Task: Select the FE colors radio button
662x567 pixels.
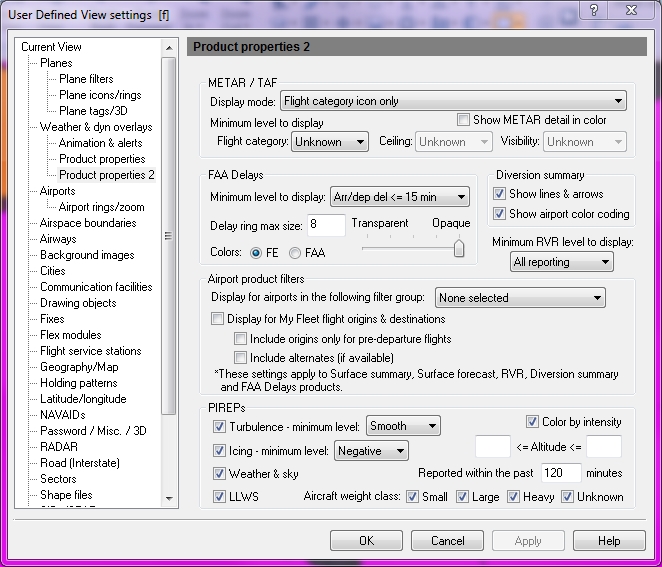Action: click(x=255, y=253)
